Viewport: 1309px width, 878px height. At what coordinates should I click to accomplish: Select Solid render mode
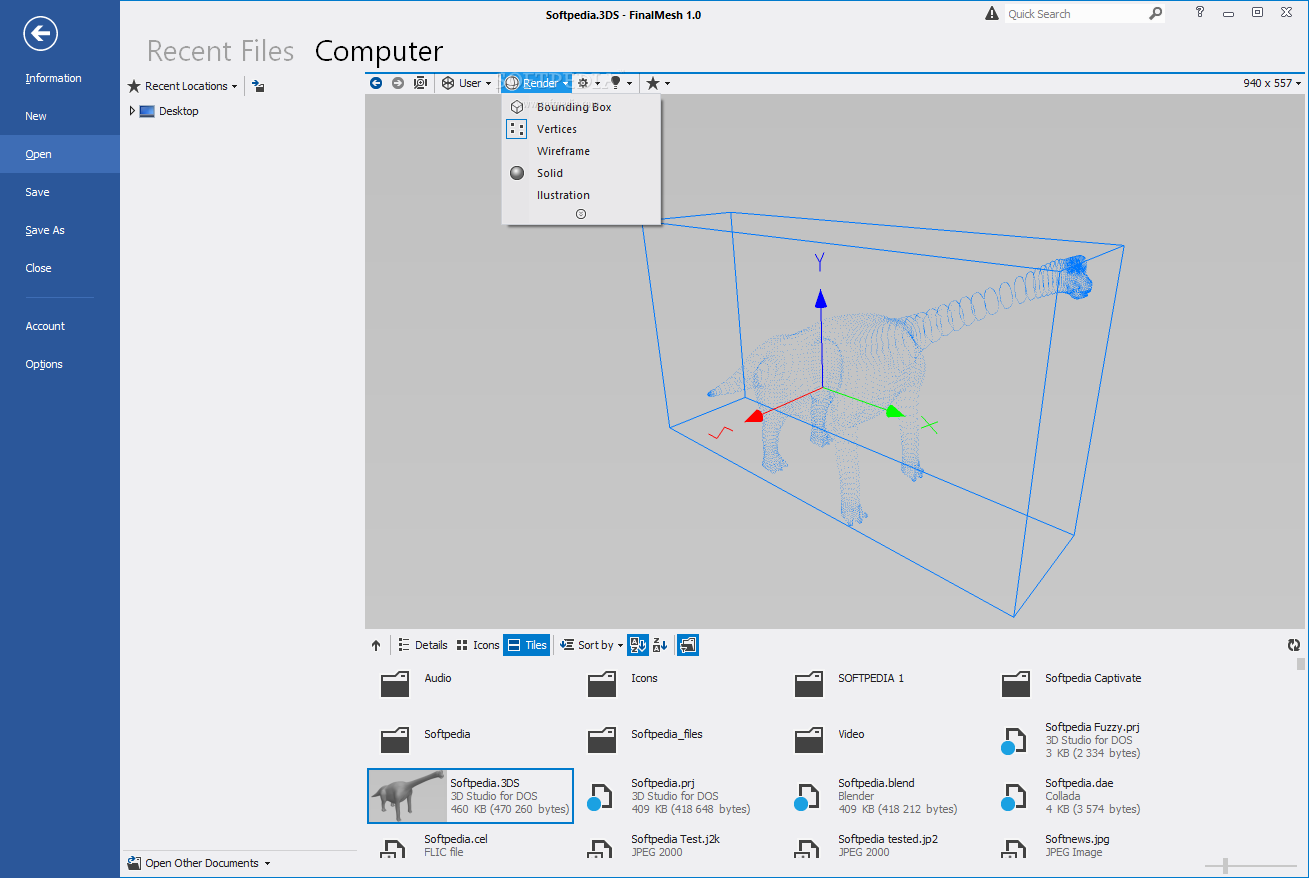pos(581,173)
